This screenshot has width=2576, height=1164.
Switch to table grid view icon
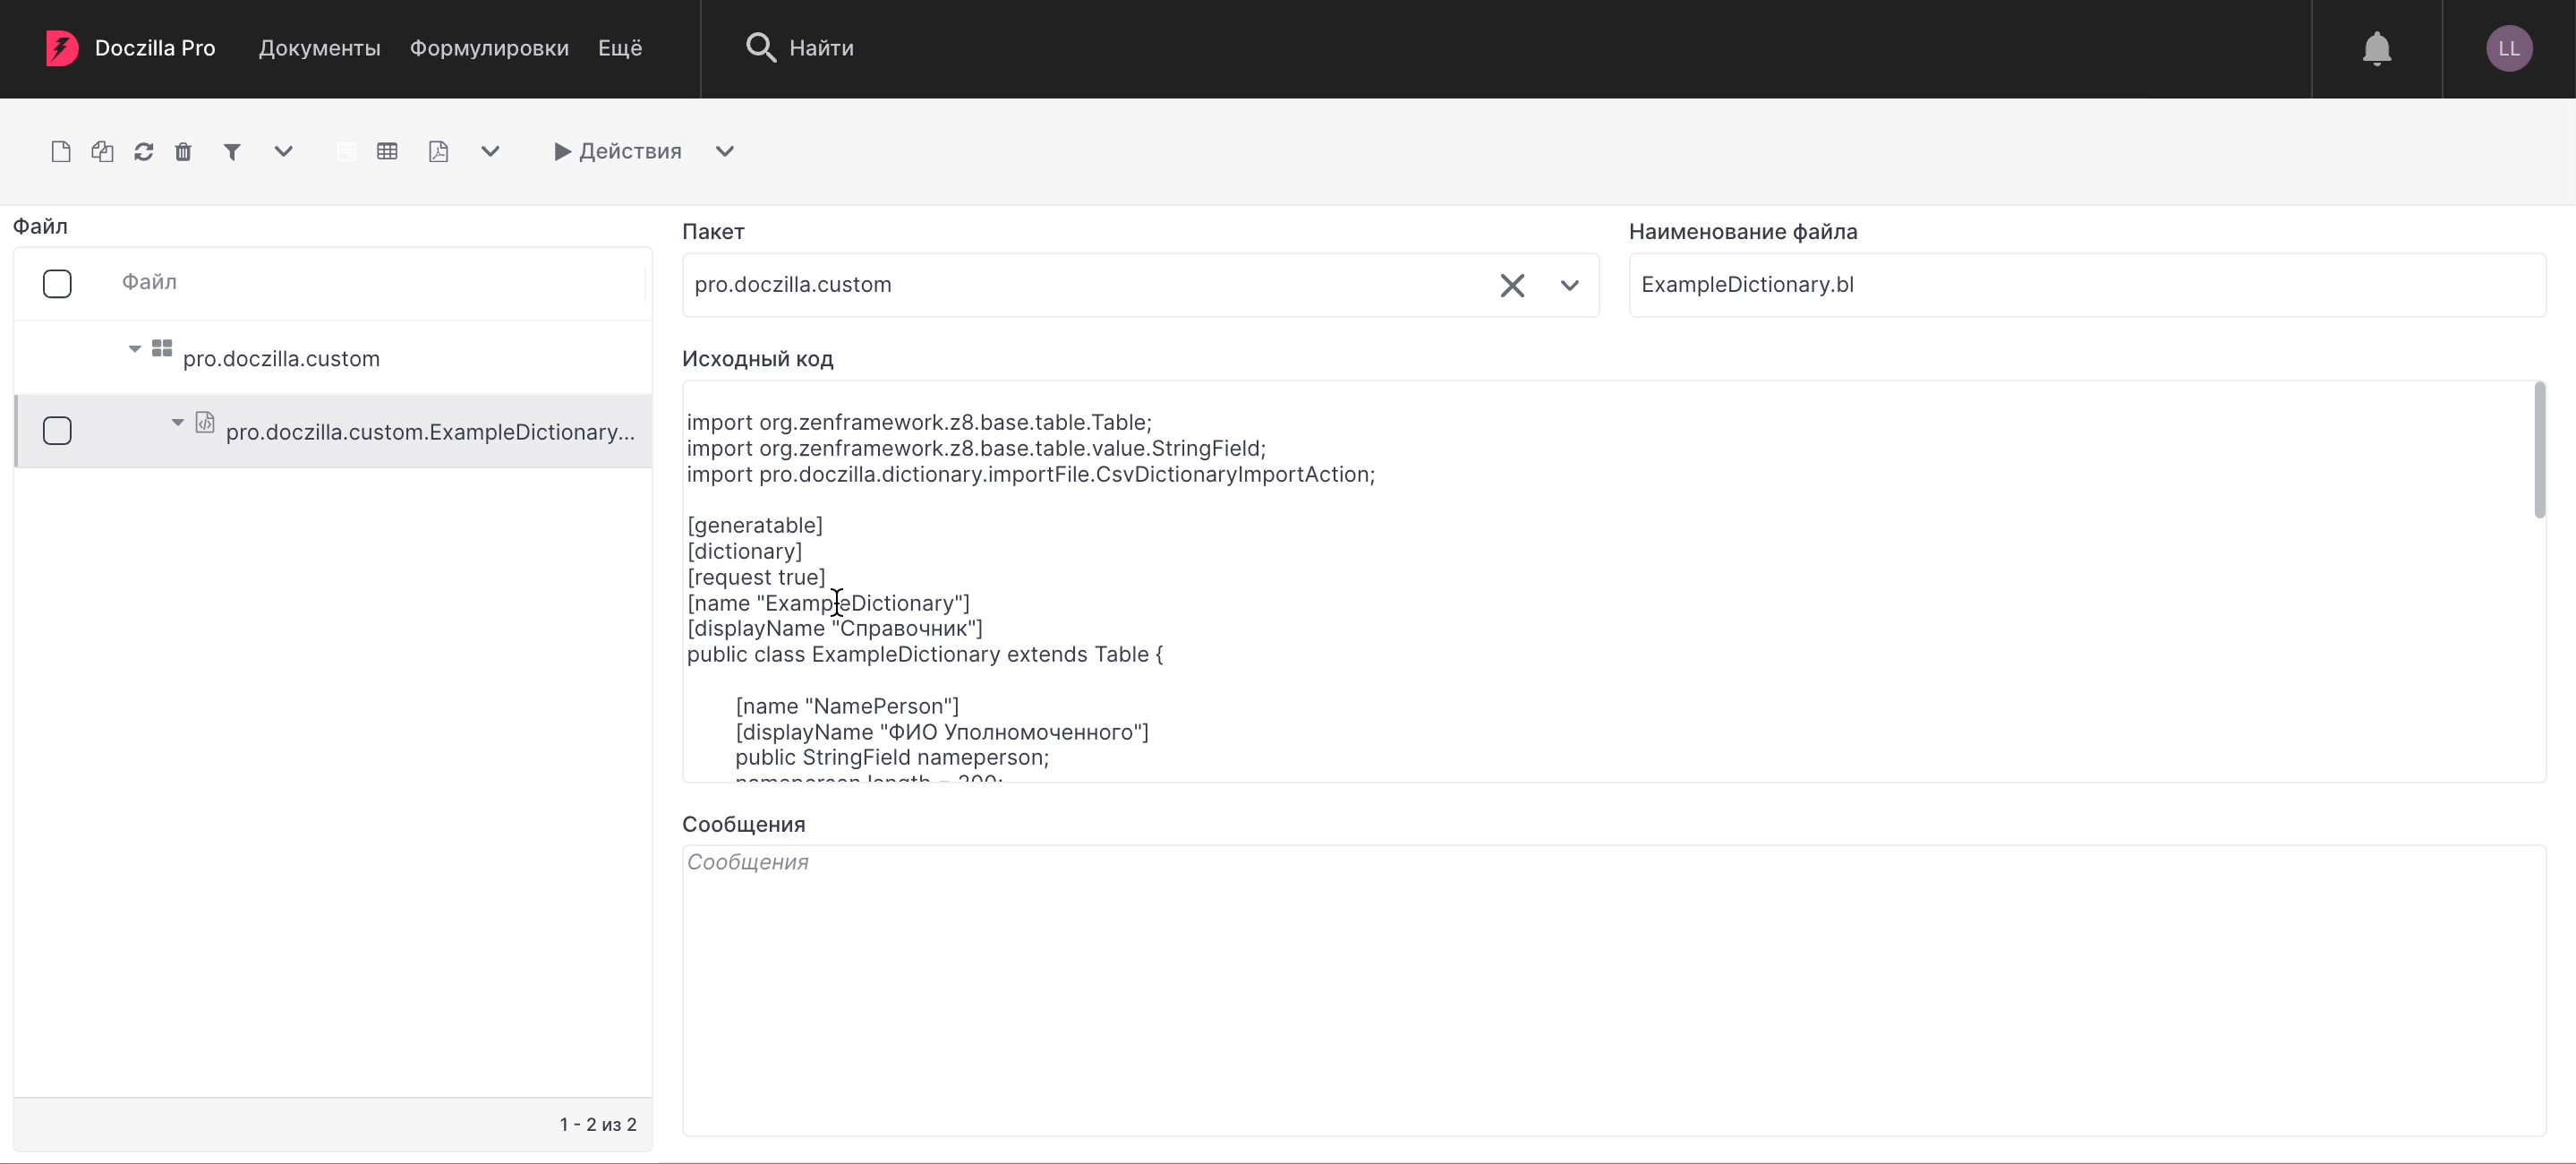pos(387,151)
